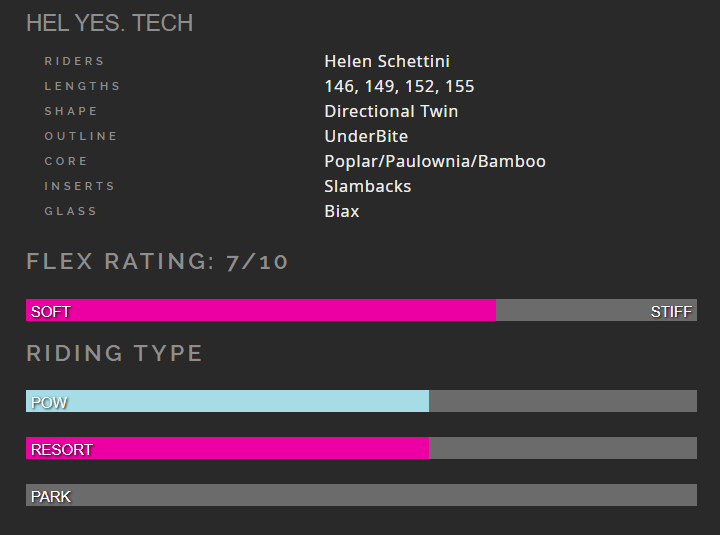Click the RIDING TYPE heading

click(114, 353)
